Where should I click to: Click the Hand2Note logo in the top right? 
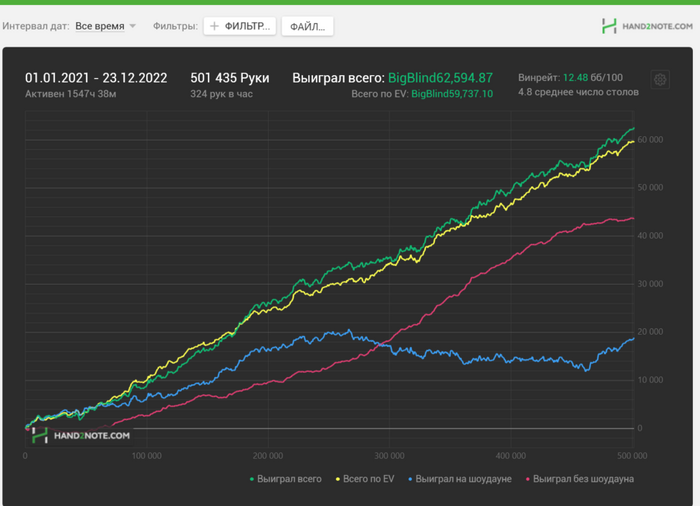point(646,26)
